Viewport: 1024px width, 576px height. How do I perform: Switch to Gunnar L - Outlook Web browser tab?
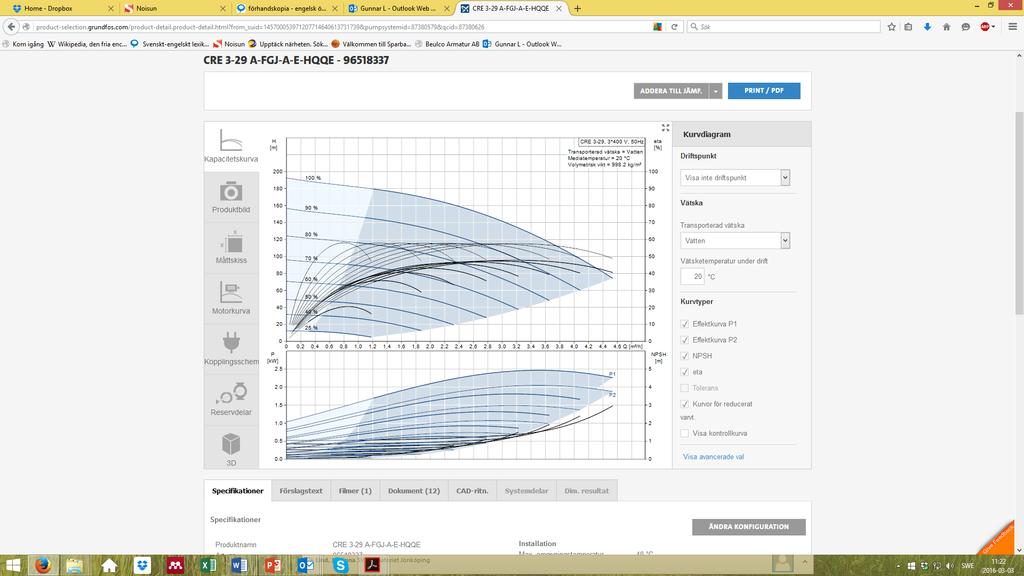(x=398, y=8)
